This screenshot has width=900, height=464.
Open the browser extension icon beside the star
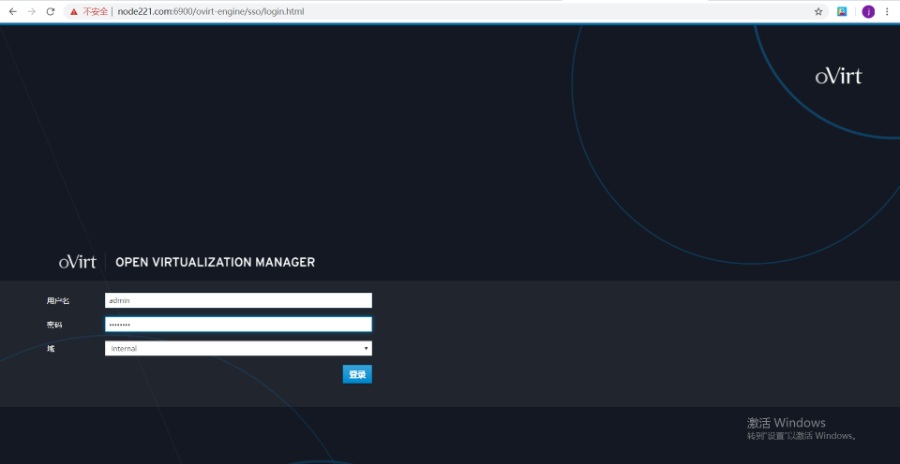click(842, 11)
